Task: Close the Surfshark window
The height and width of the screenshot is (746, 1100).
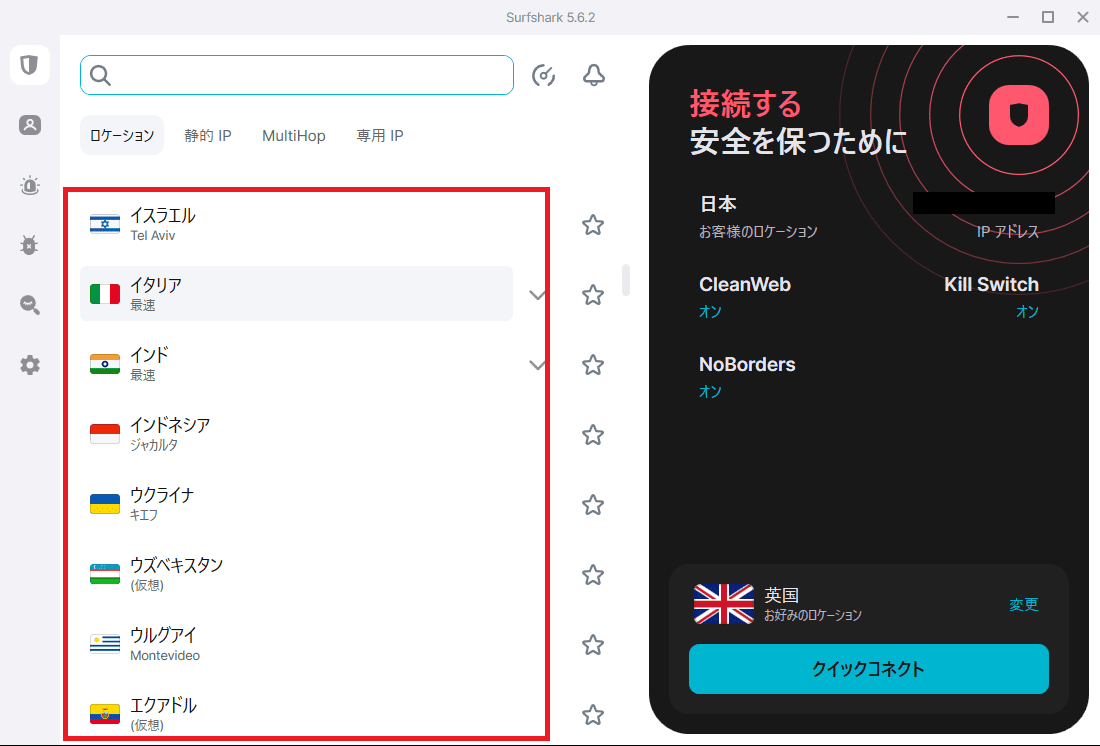Action: coord(1082,17)
